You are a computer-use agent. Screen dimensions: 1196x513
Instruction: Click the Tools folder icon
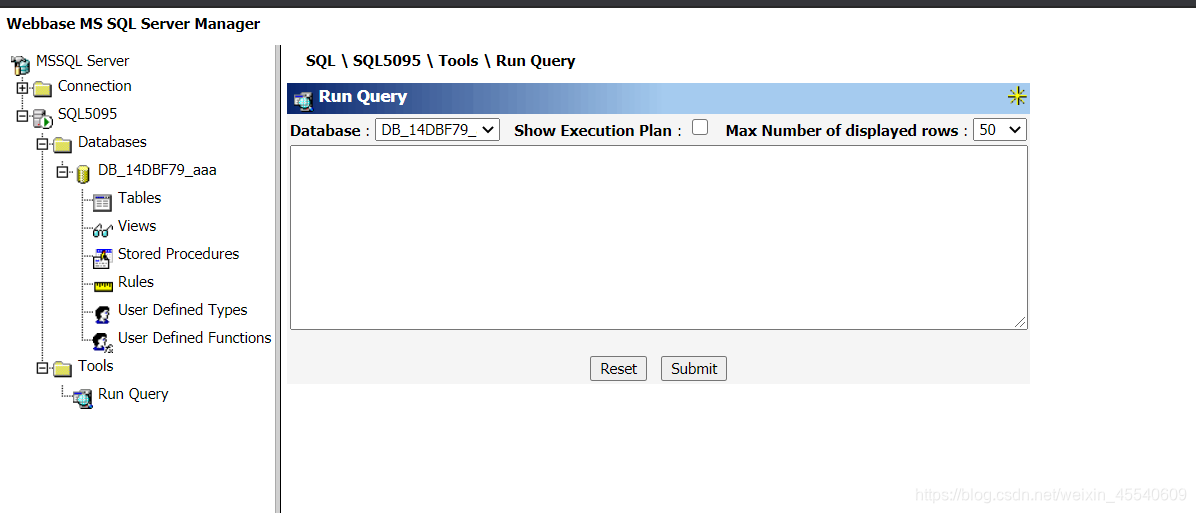click(63, 369)
